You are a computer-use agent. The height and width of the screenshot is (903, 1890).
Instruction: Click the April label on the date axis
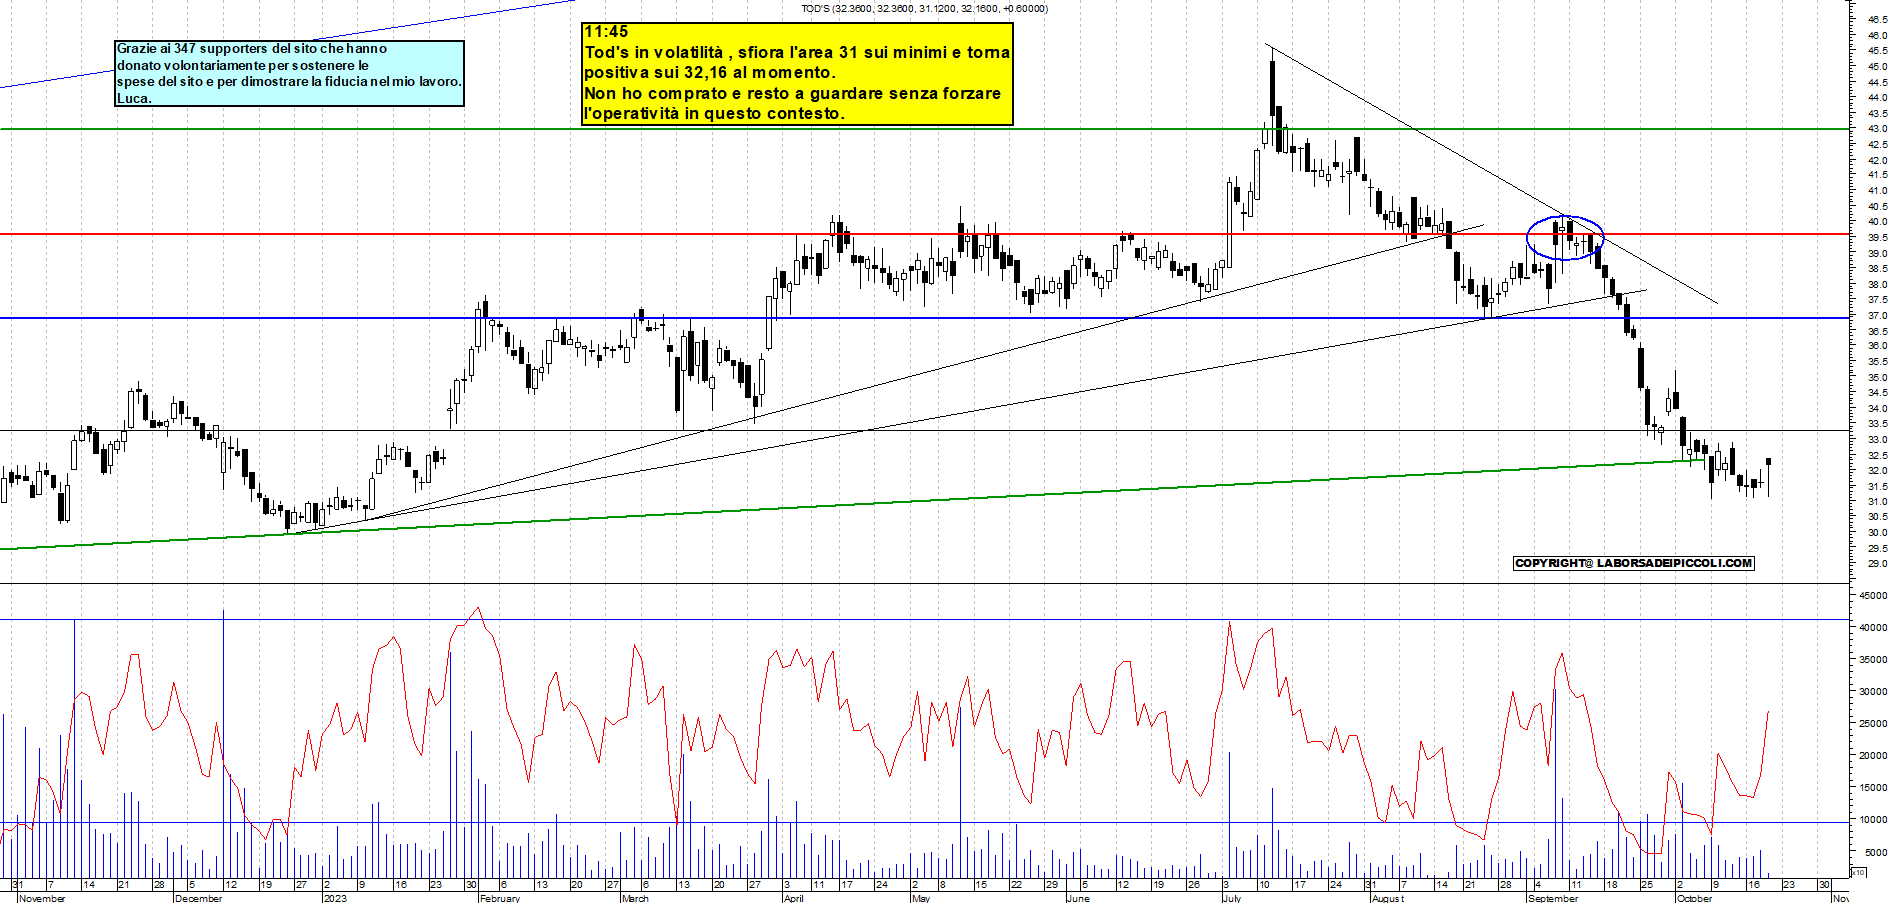pyautogui.click(x=794, y=898)
